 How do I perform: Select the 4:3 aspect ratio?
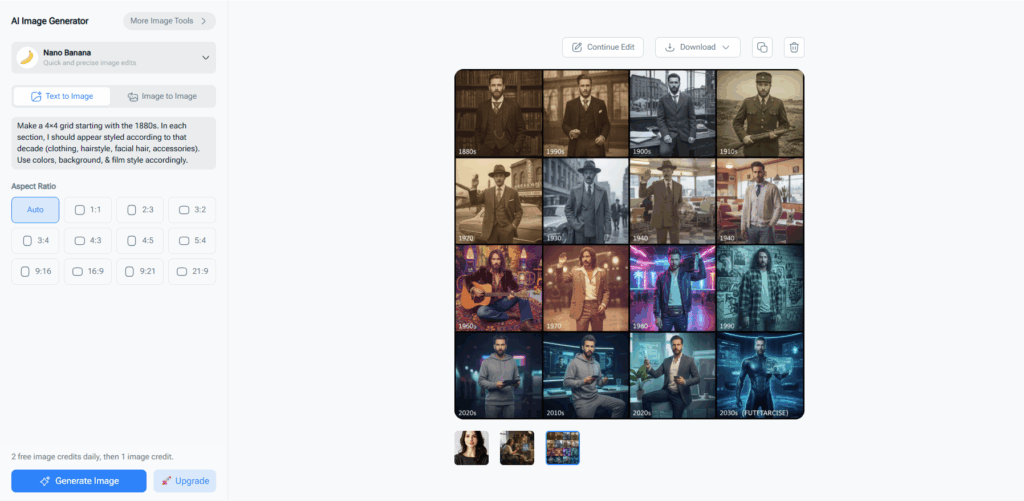click(x=88, y=240)
